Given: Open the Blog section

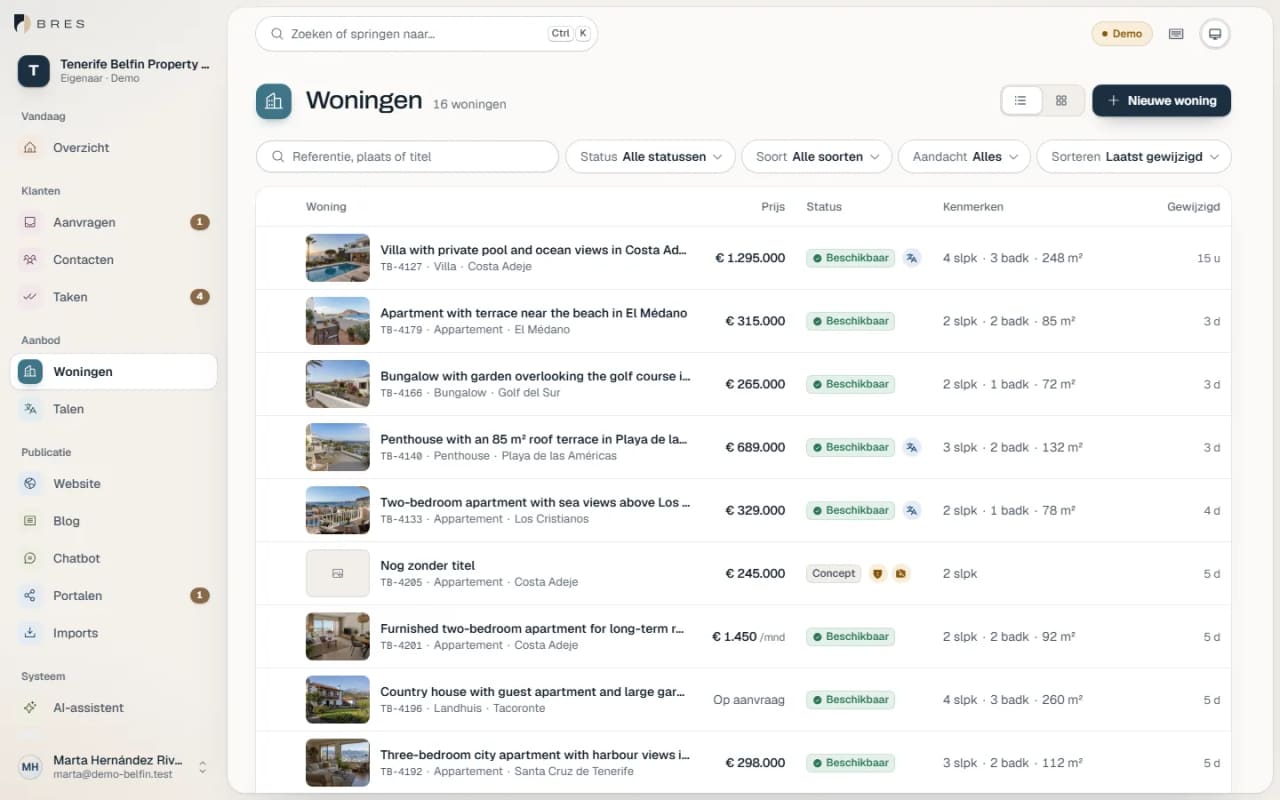Looking at the screenshot, I should pyautogui.click(x=113, y=521).
